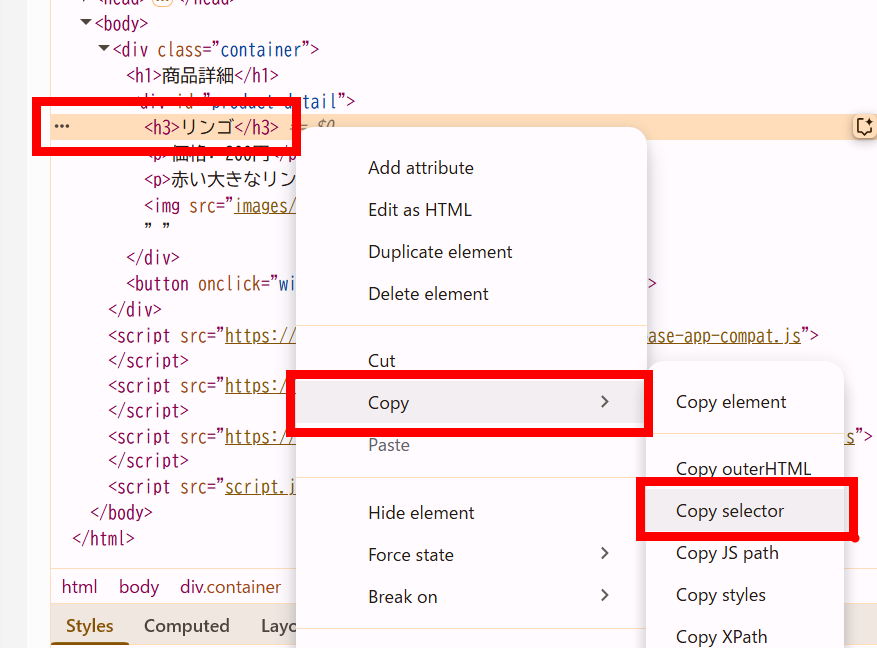877x648 pixels.
Task: Open the Copy menu entry
Action: click(x=469, y=403)
